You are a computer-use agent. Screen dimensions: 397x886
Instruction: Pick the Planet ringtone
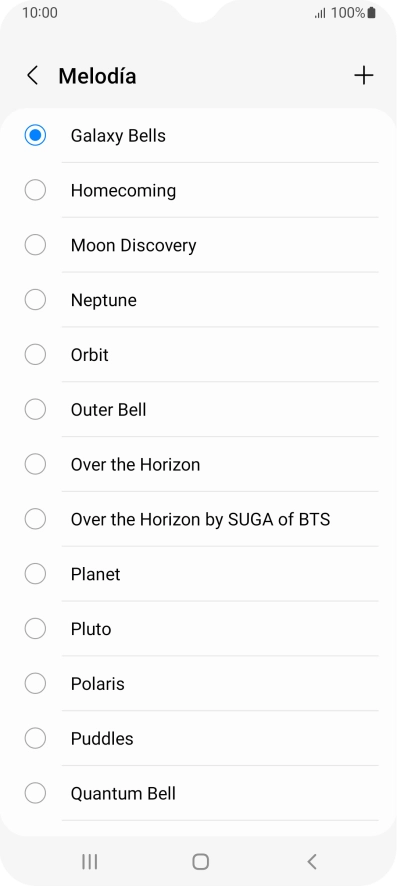click(198, 574)
